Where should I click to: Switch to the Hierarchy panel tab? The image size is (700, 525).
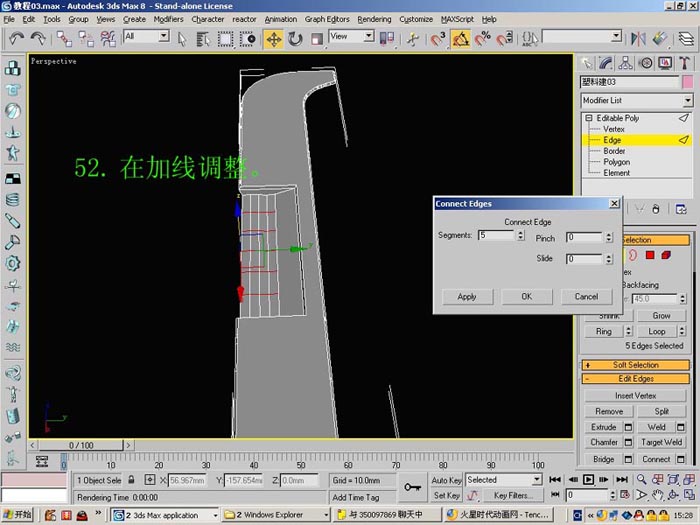click(625, 63)
